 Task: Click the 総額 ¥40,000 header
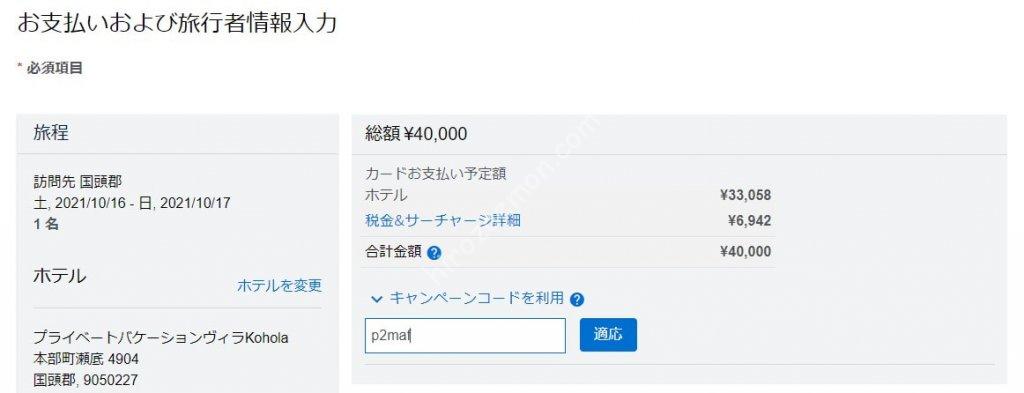point(416,134)
